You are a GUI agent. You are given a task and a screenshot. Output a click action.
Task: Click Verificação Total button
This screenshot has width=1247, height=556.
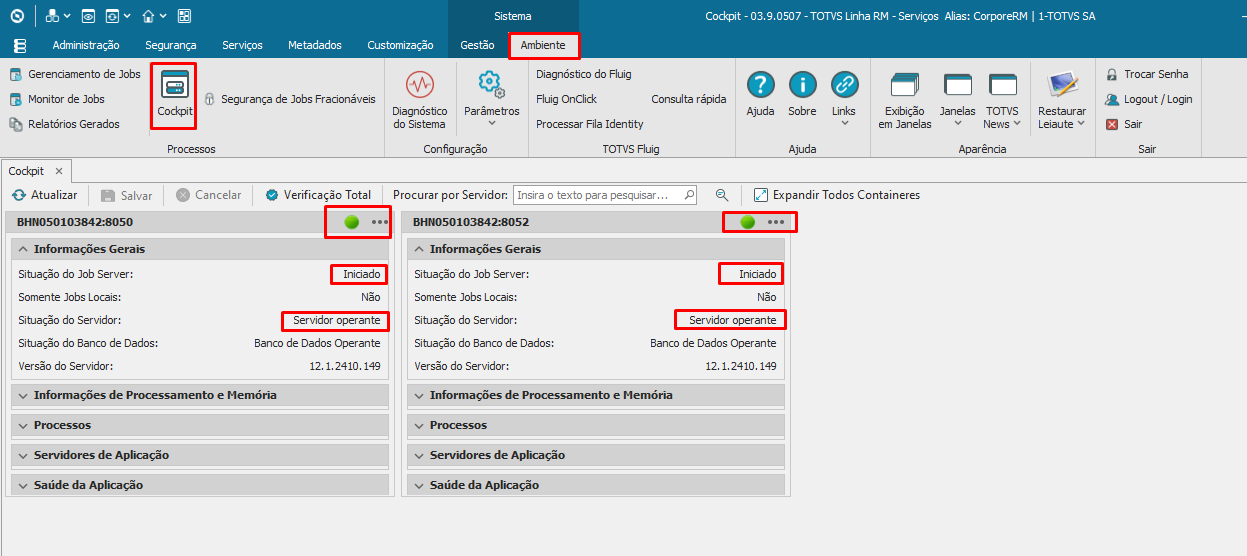click(318, 195)
